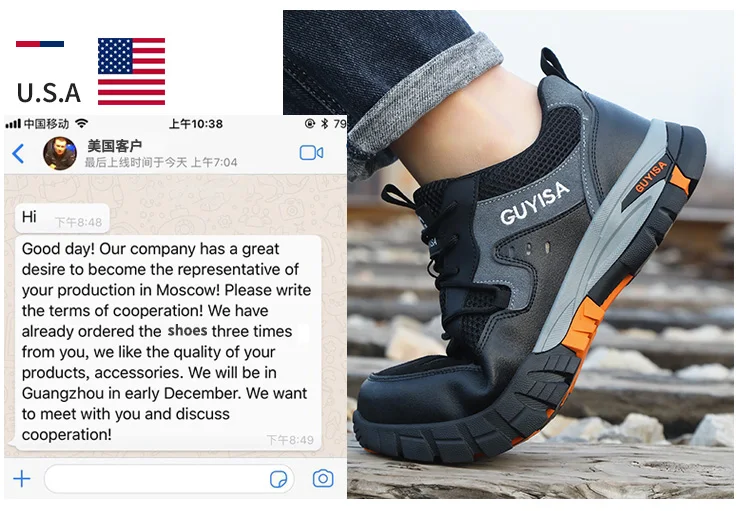This screenshot has width=750, height=511.
Task: Click the Bluetooth icon in status bar
Action: pyautogui.click(x=325, y=123)
